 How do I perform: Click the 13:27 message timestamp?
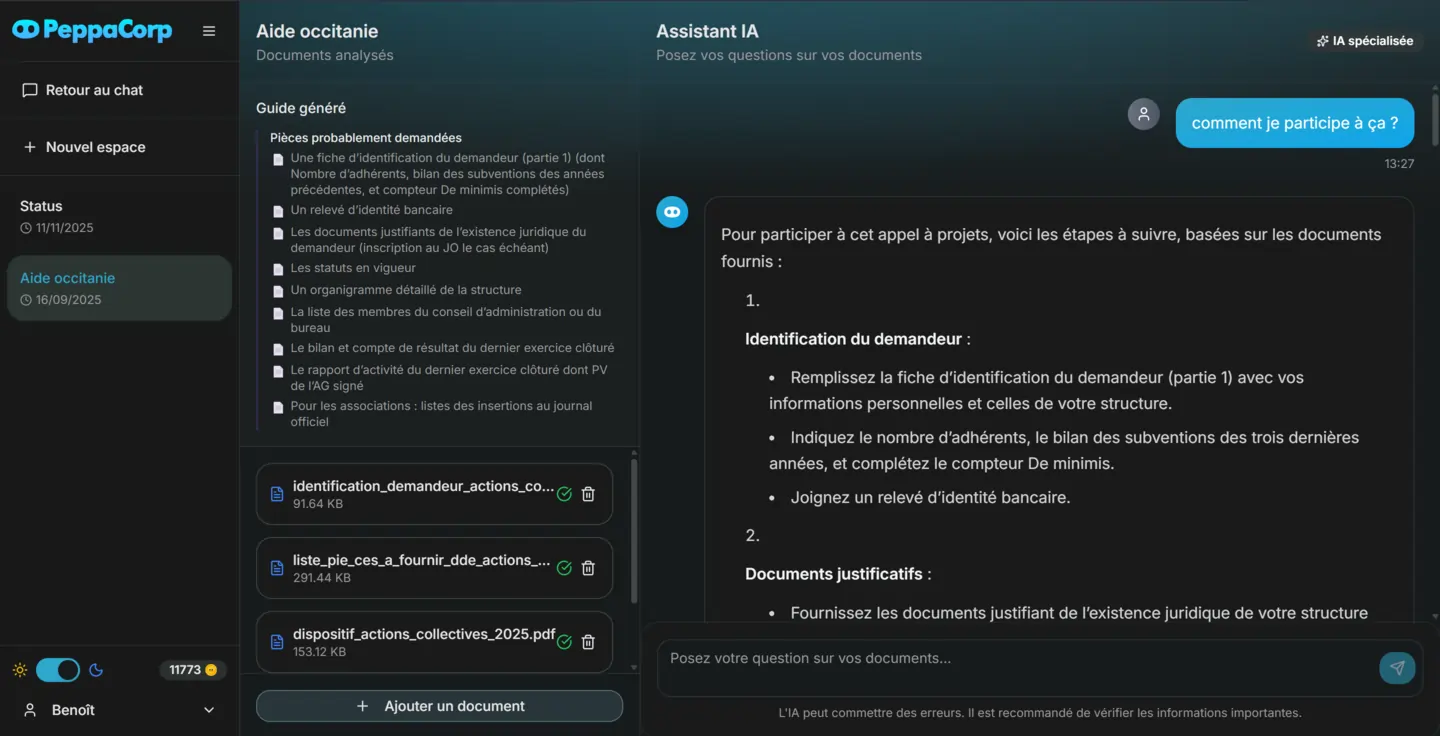point(1400,164)
